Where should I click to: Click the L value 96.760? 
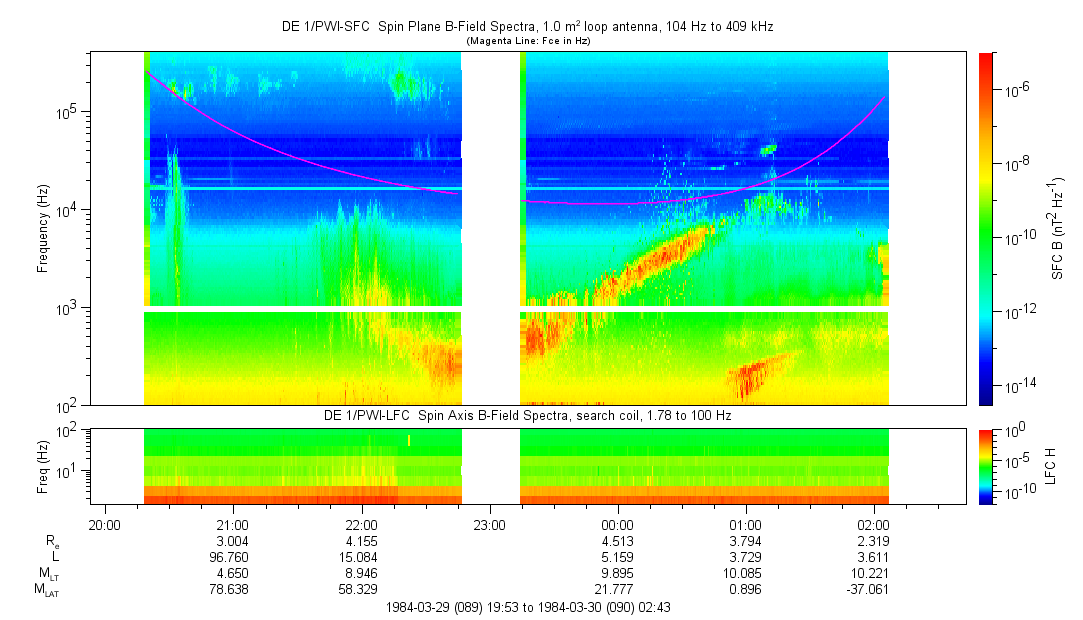(233, 557)
